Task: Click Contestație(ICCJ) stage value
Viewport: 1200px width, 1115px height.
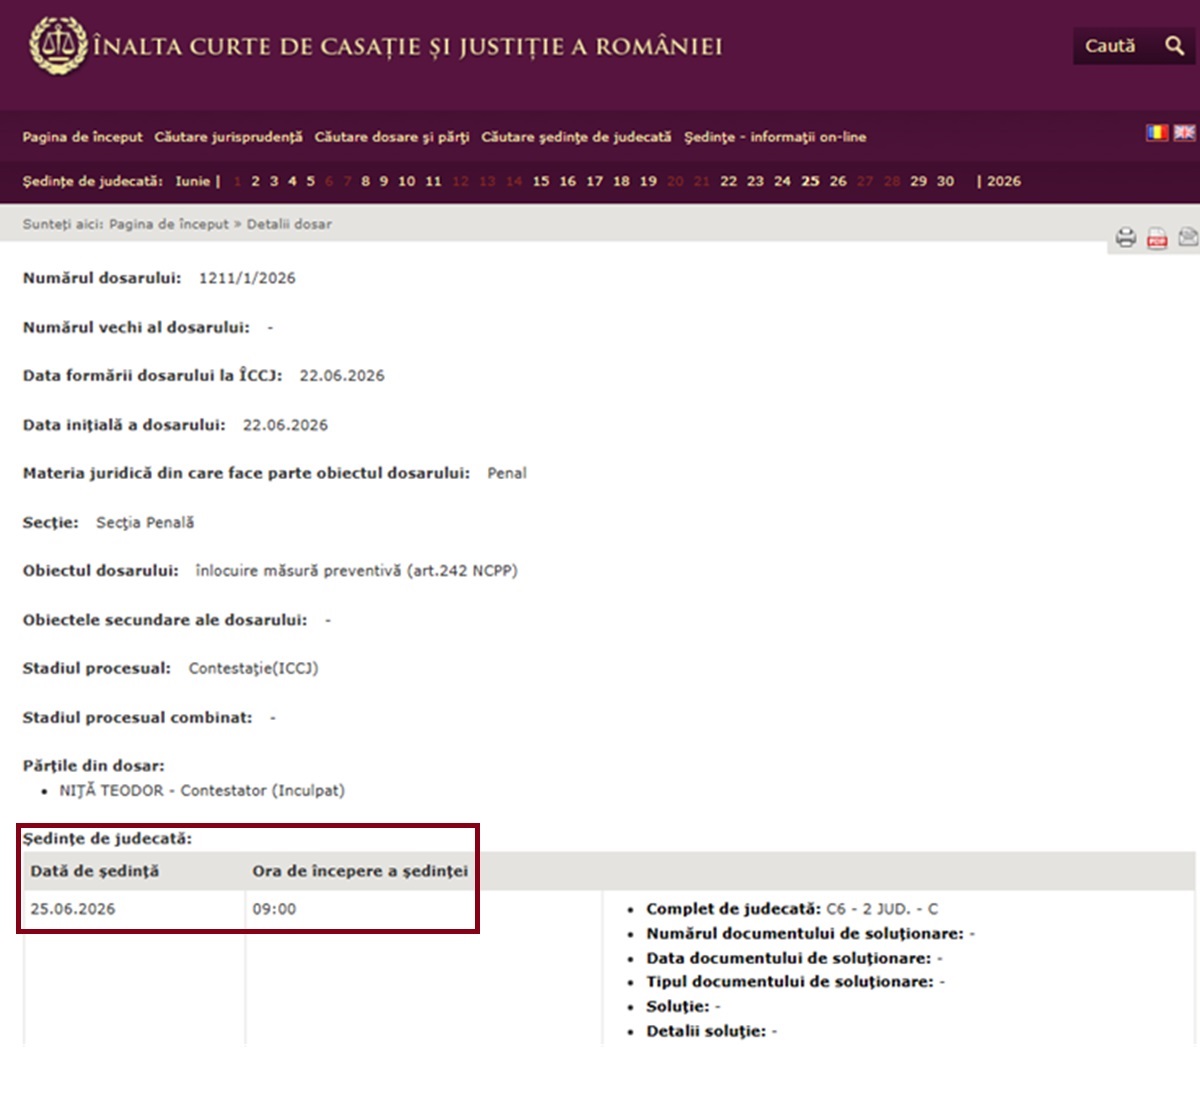Action: point(253,668)
